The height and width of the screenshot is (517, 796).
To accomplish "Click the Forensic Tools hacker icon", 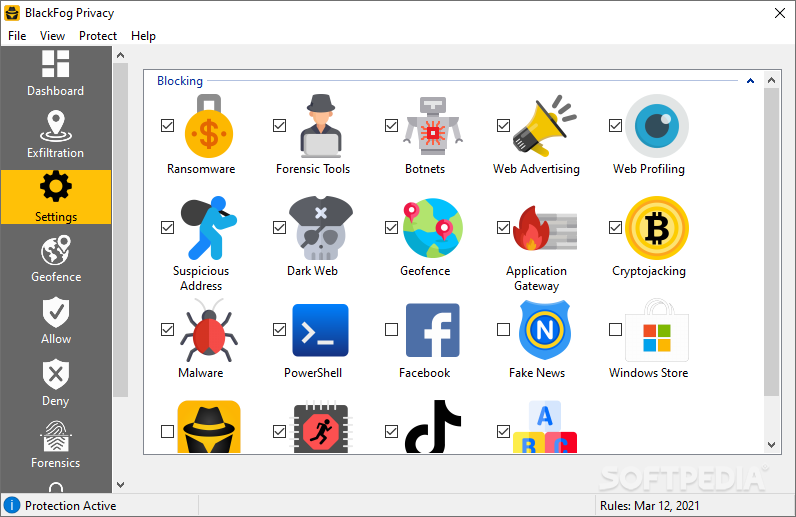I will (320, 126).
